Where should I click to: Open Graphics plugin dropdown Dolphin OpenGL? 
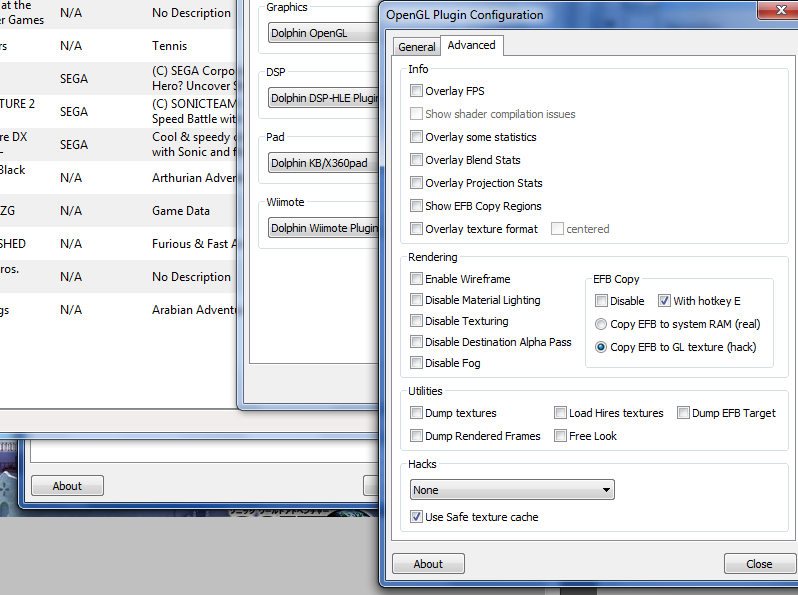(x=324, y=33)
